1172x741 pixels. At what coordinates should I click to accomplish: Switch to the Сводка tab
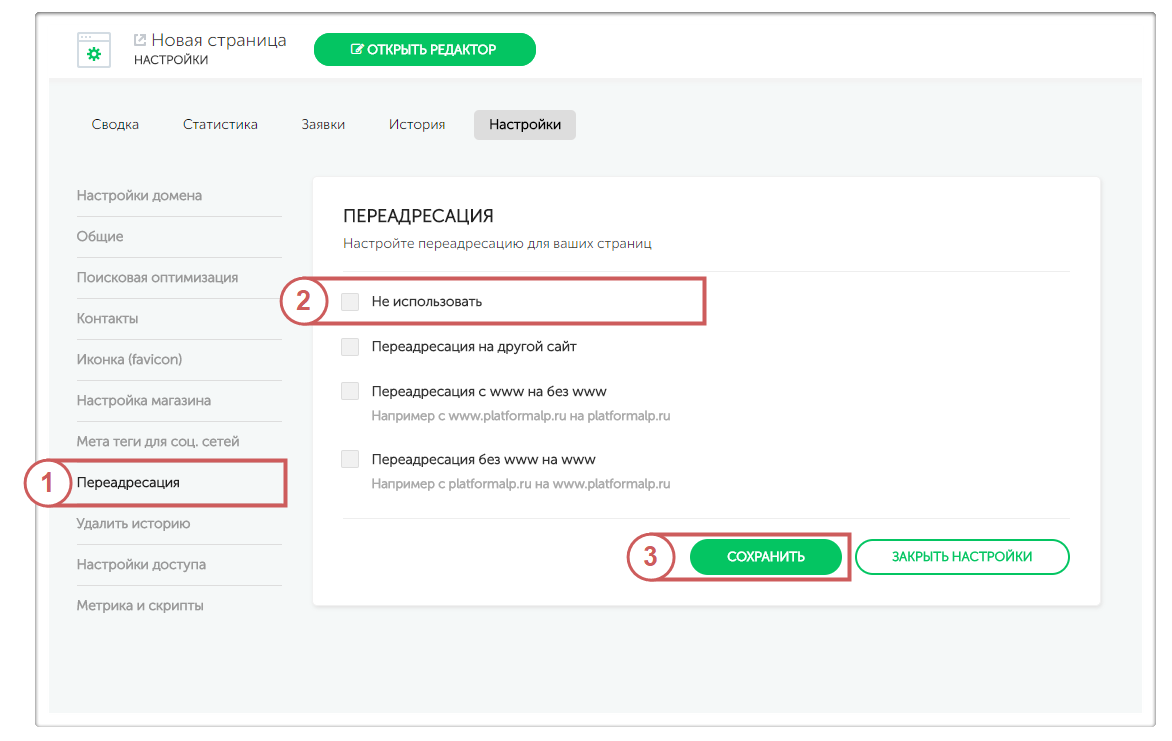[x=115, y=125]
